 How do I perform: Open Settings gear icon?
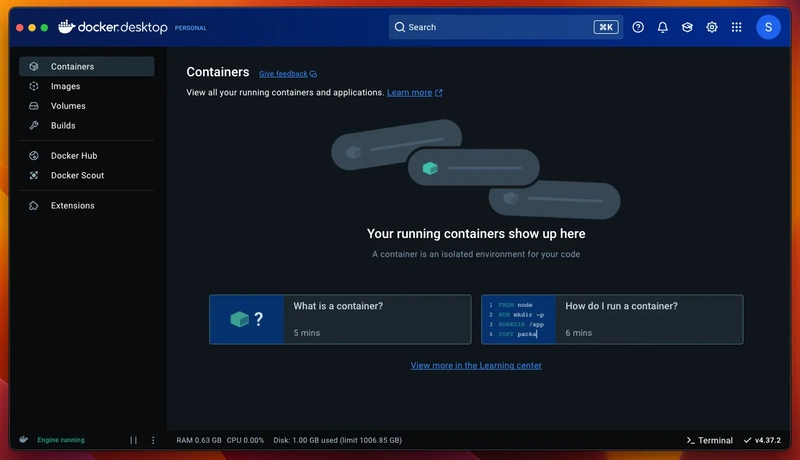pos(712,27)
